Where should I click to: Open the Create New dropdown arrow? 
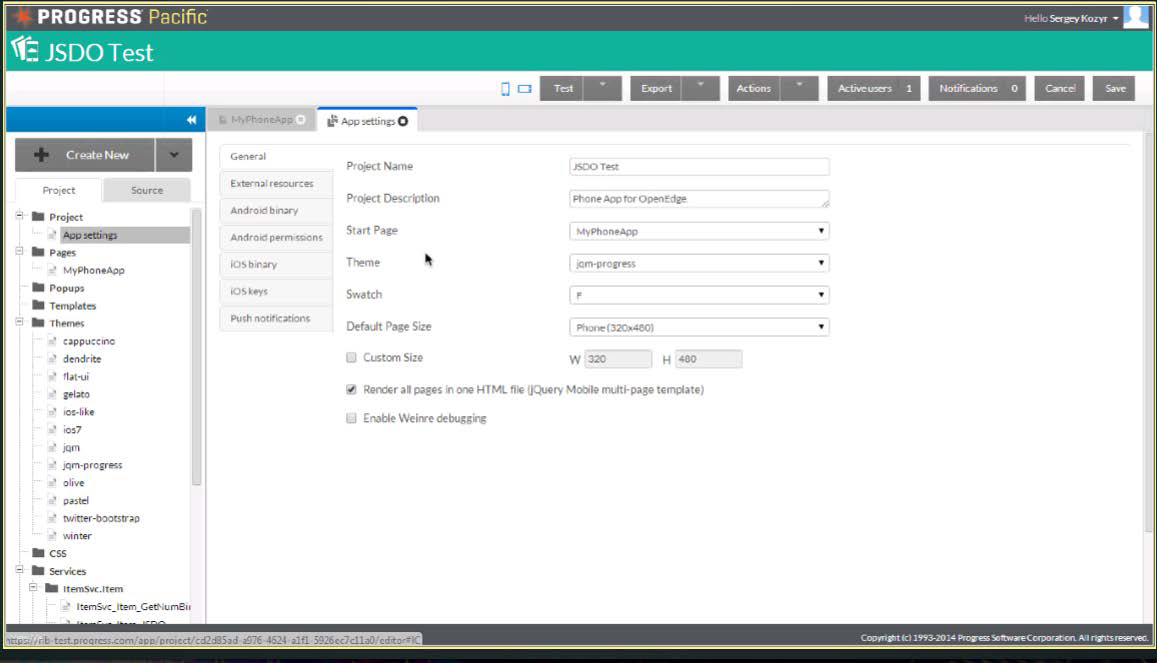tap(174, 155)
